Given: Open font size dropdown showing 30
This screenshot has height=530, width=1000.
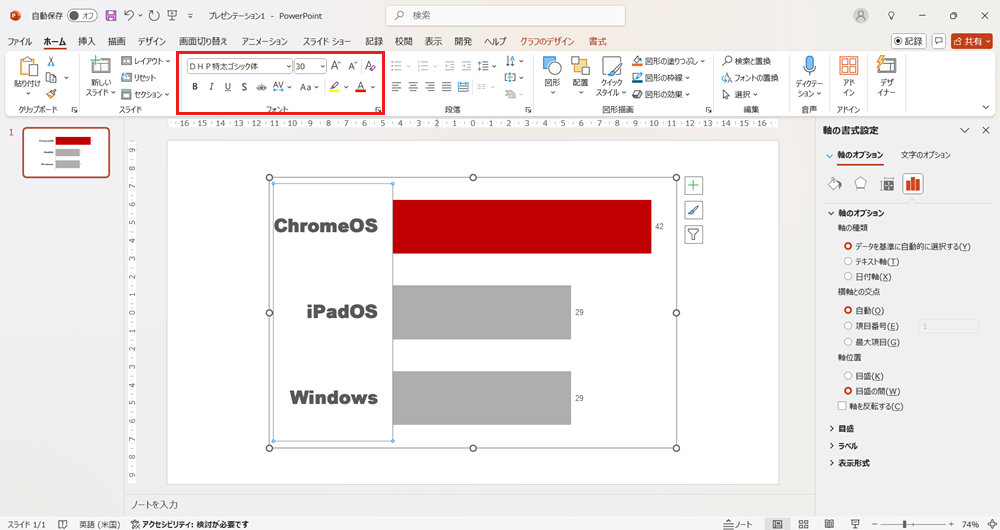Looking at the screenshot, I should (322, 66).
